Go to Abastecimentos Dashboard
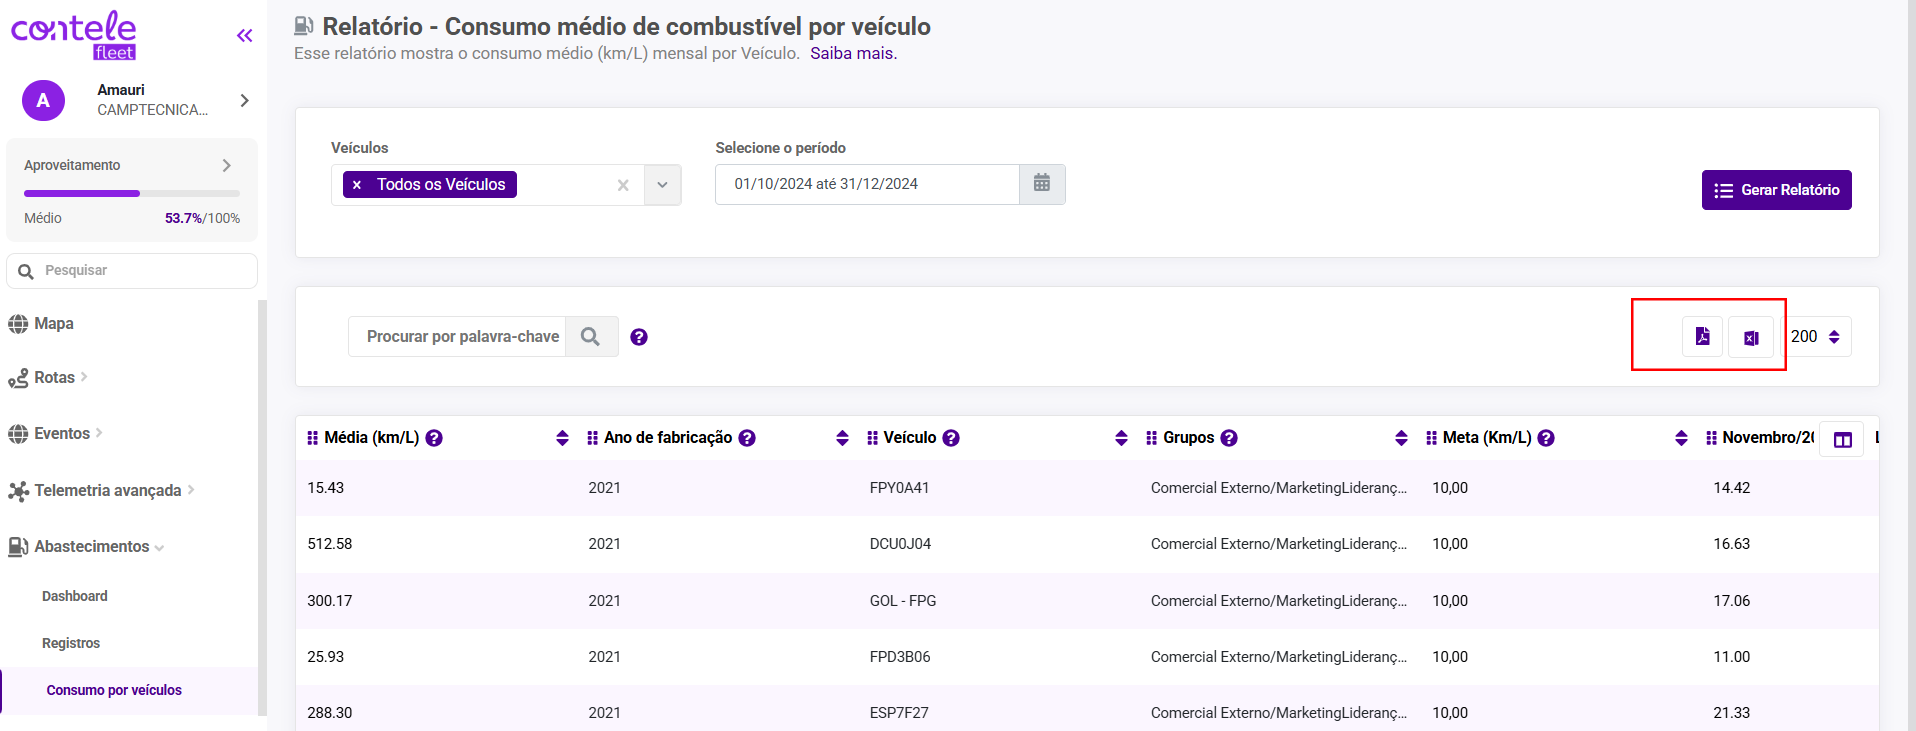 click(75, 596)
